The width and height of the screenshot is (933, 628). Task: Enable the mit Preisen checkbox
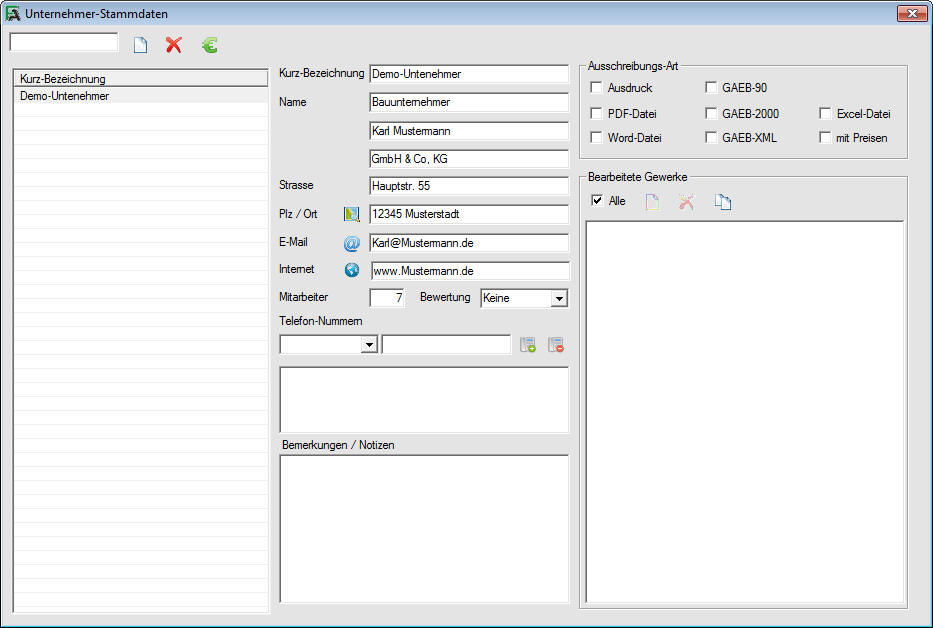click(x=825, y=138)
